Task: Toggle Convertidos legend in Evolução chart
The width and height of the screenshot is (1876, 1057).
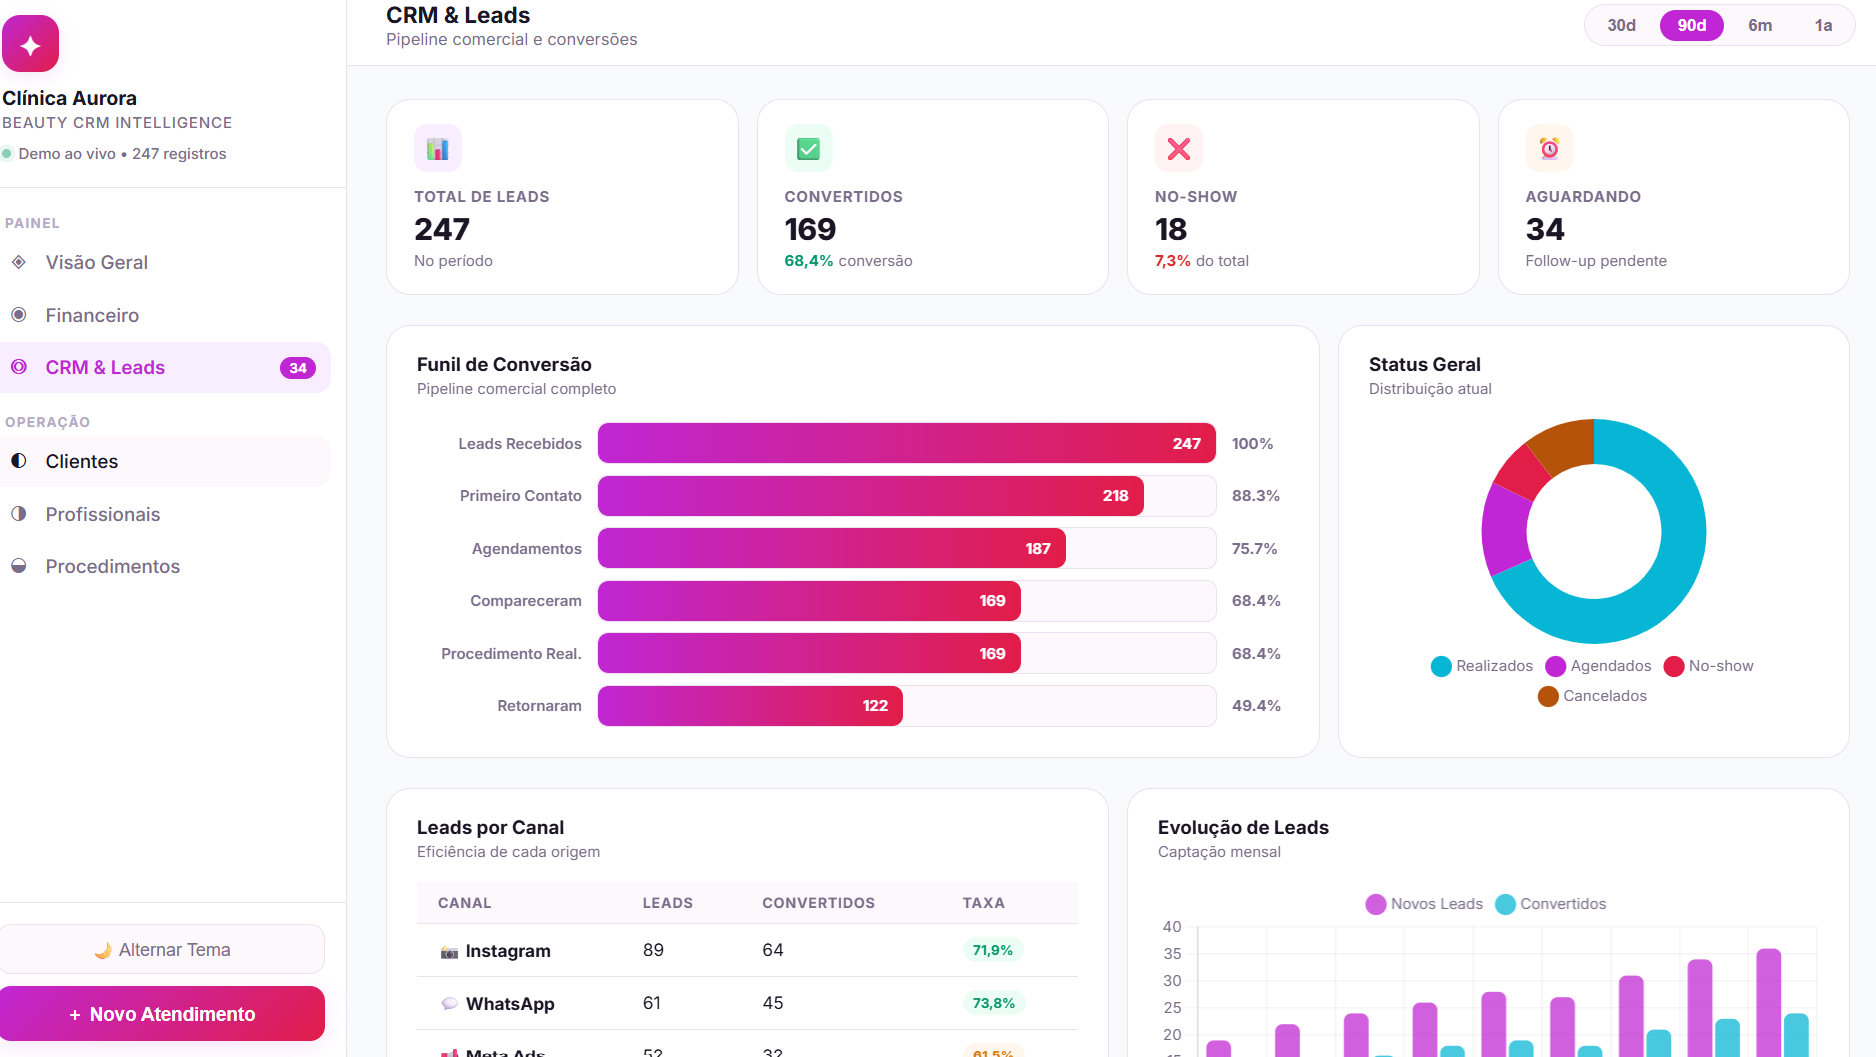Action: pos(1550,904)
